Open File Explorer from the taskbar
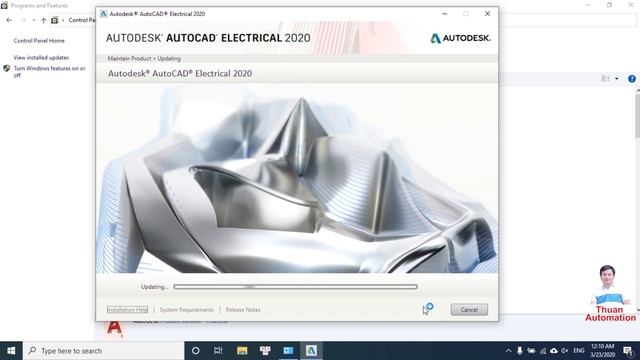 [x=242, y=351]
